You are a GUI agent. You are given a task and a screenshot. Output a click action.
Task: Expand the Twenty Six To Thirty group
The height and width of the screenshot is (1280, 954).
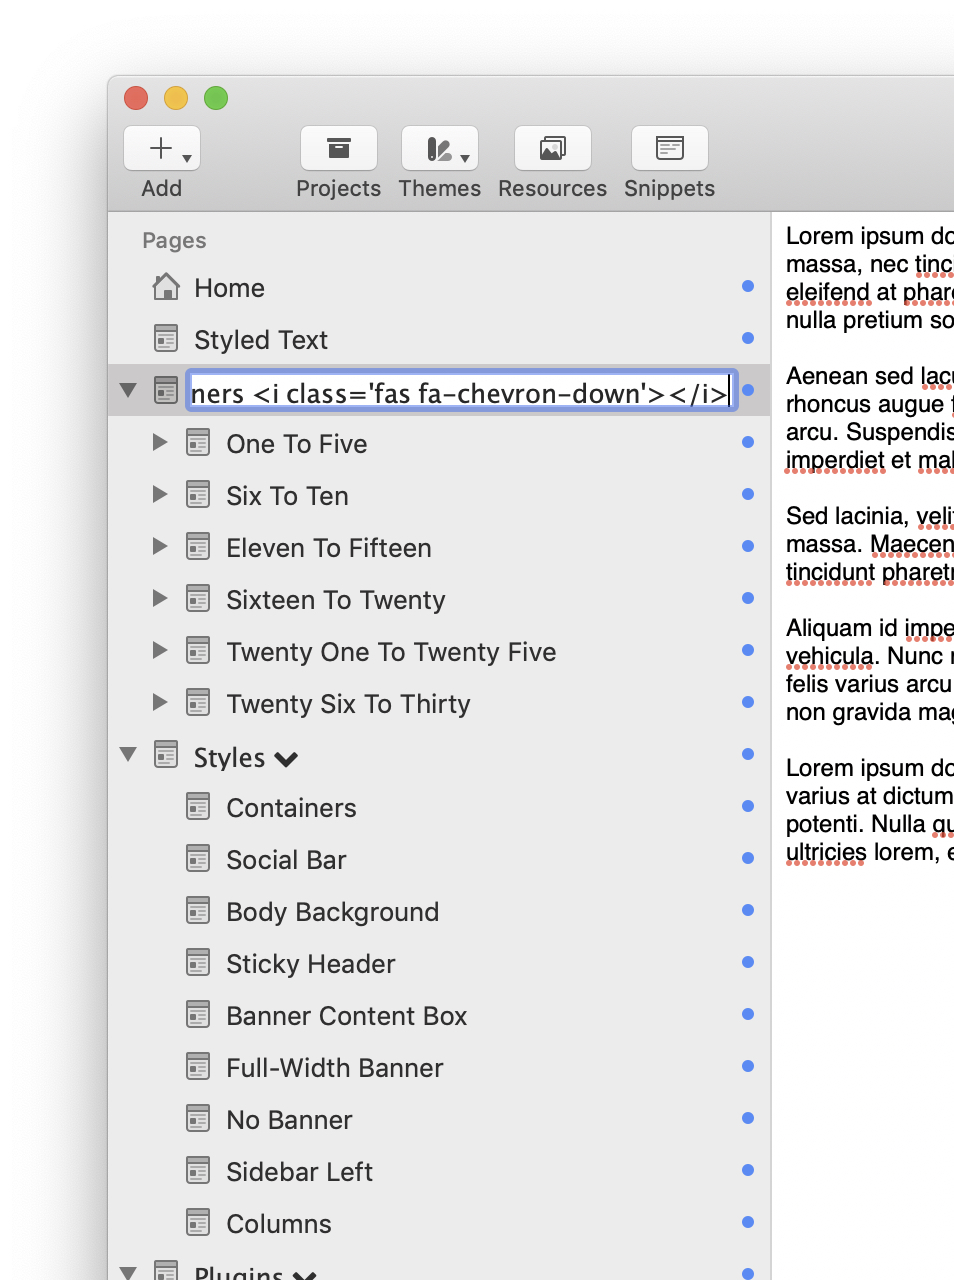(x=160, y=702)
